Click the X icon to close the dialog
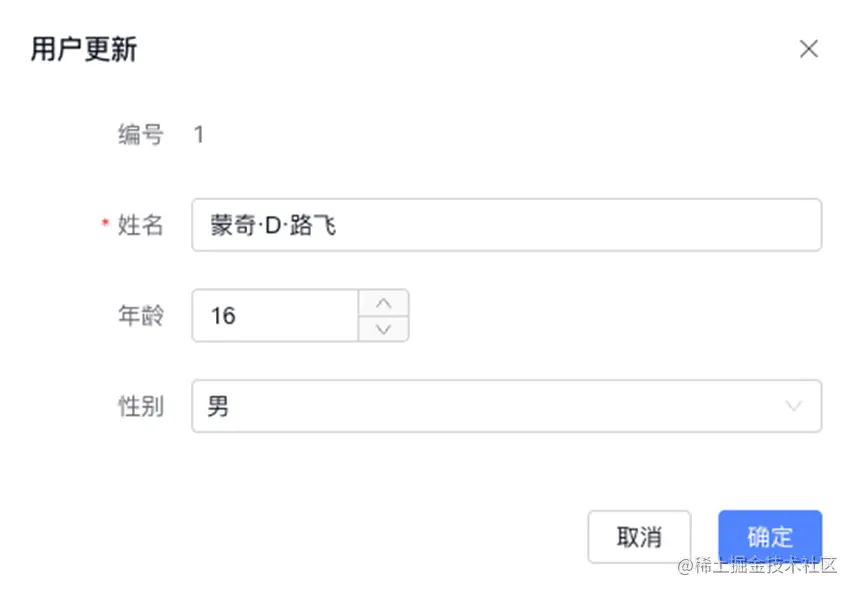The width and height of the screenshot is (856, 594). coord(809,48)
